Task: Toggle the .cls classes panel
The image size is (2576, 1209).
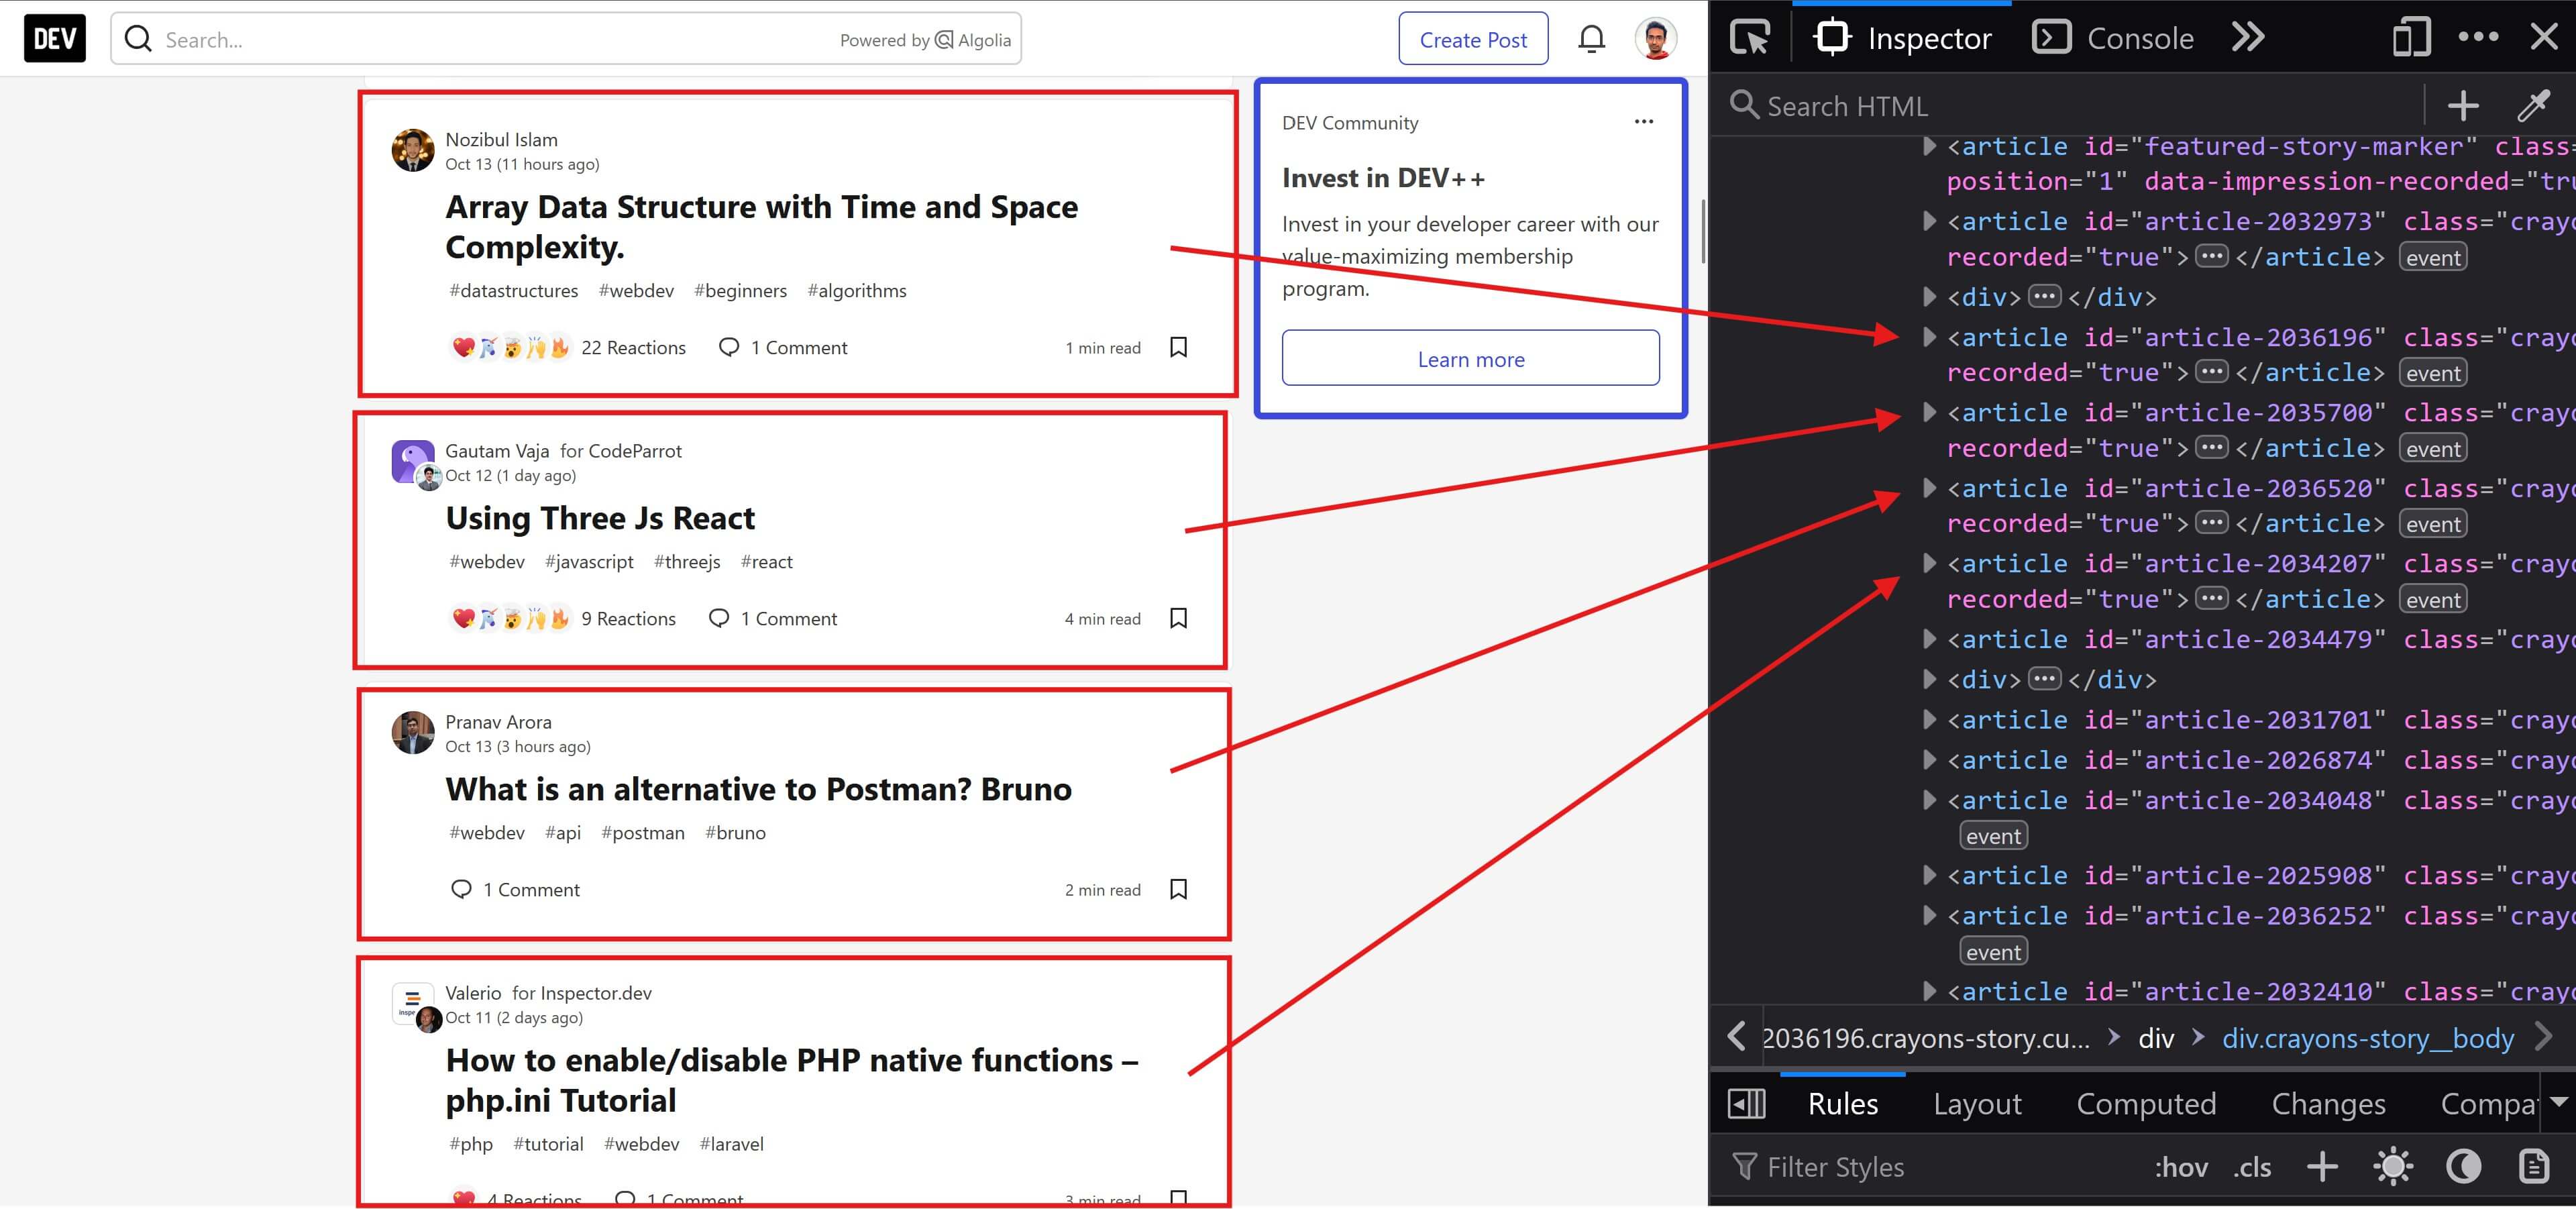Action: [x=2252, y=1167]
